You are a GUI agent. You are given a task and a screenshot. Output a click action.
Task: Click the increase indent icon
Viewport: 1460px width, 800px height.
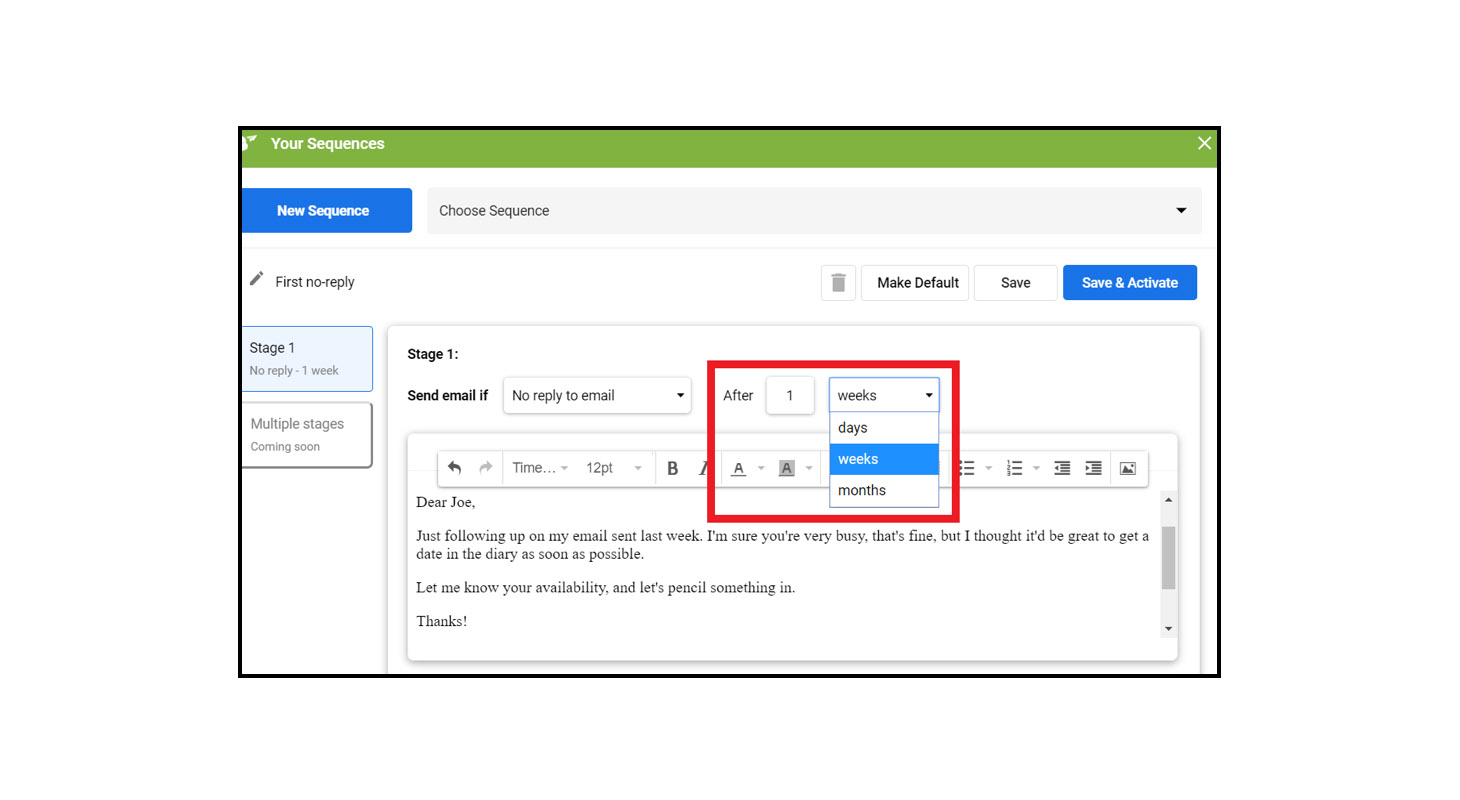[1094, 468]
